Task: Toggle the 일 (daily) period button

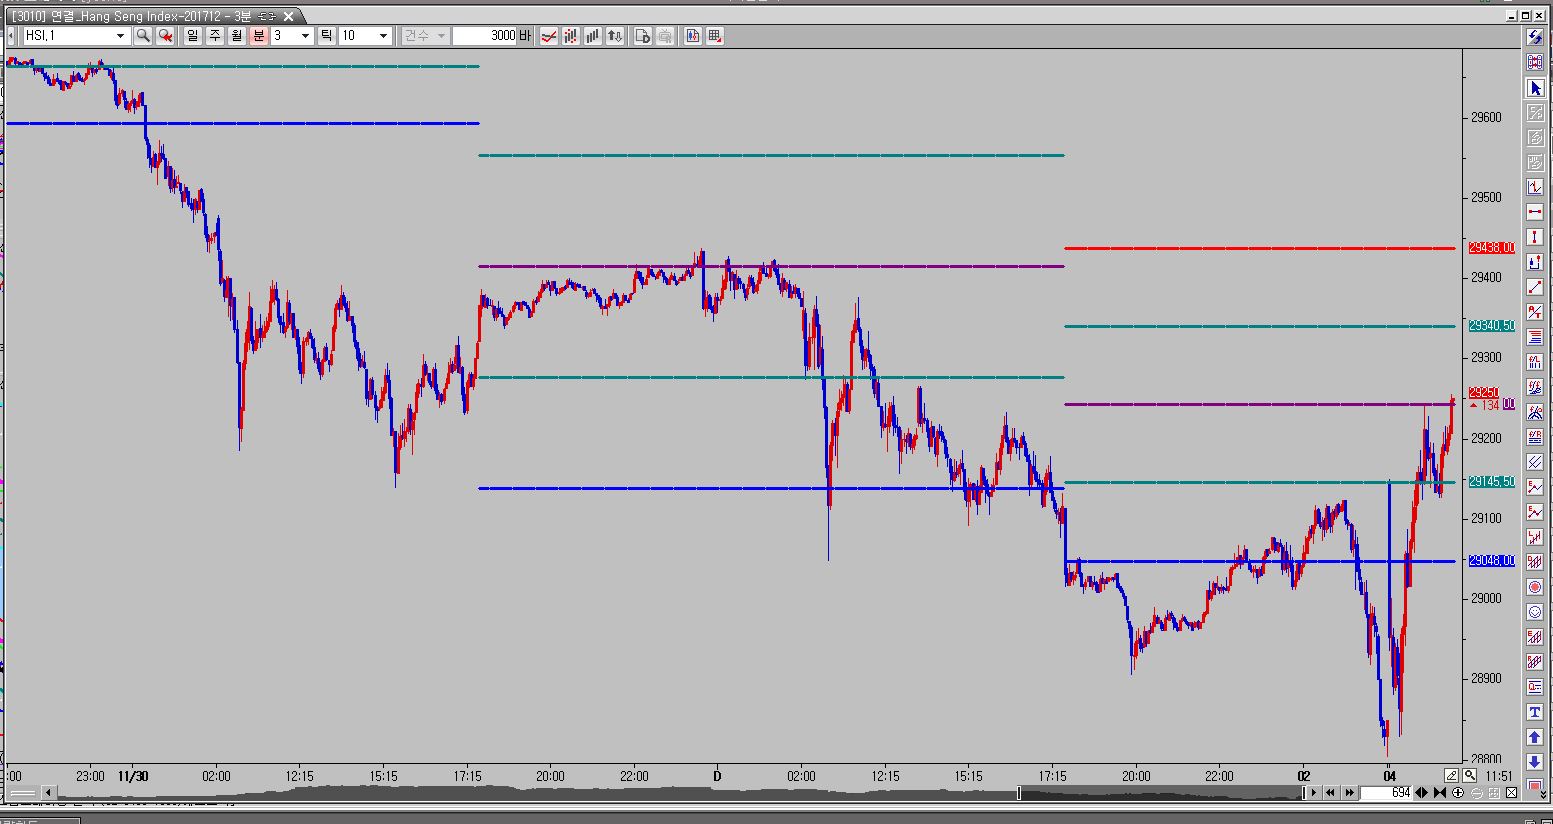Action: [193, 36]
